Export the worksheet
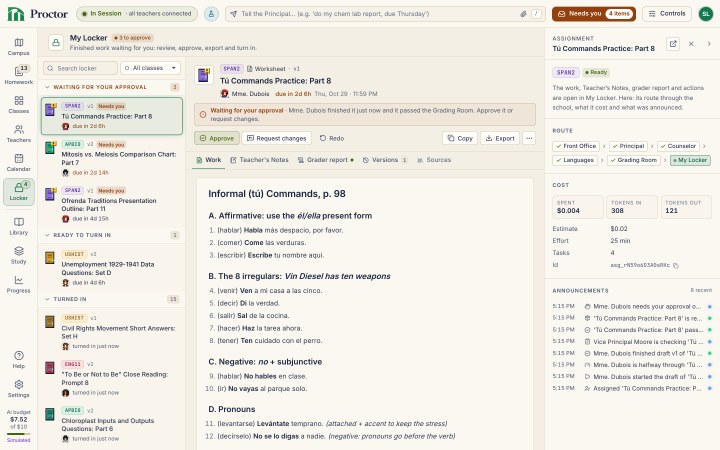This screenshot has height=450, width=720. pos(500,138)
